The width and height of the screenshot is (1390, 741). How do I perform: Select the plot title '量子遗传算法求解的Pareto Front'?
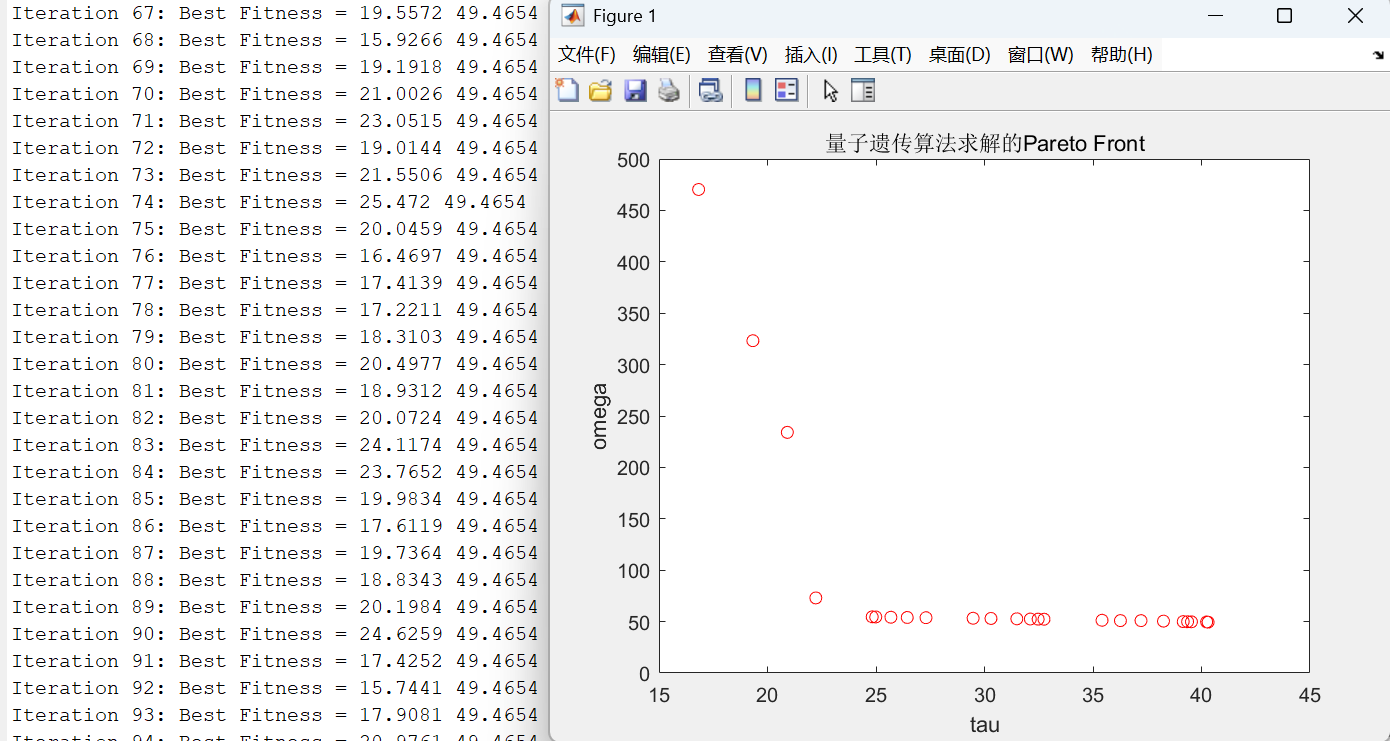click(985, 144)
